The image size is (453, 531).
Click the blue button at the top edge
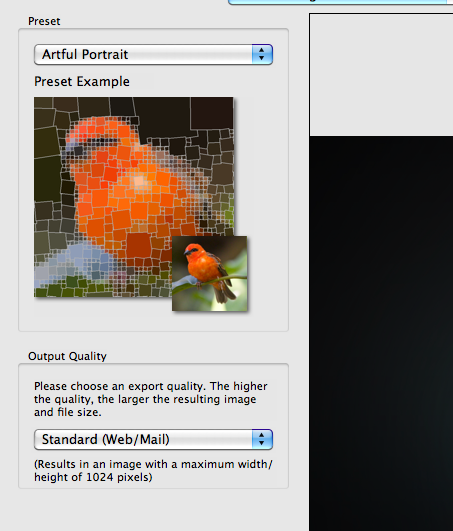340,2
